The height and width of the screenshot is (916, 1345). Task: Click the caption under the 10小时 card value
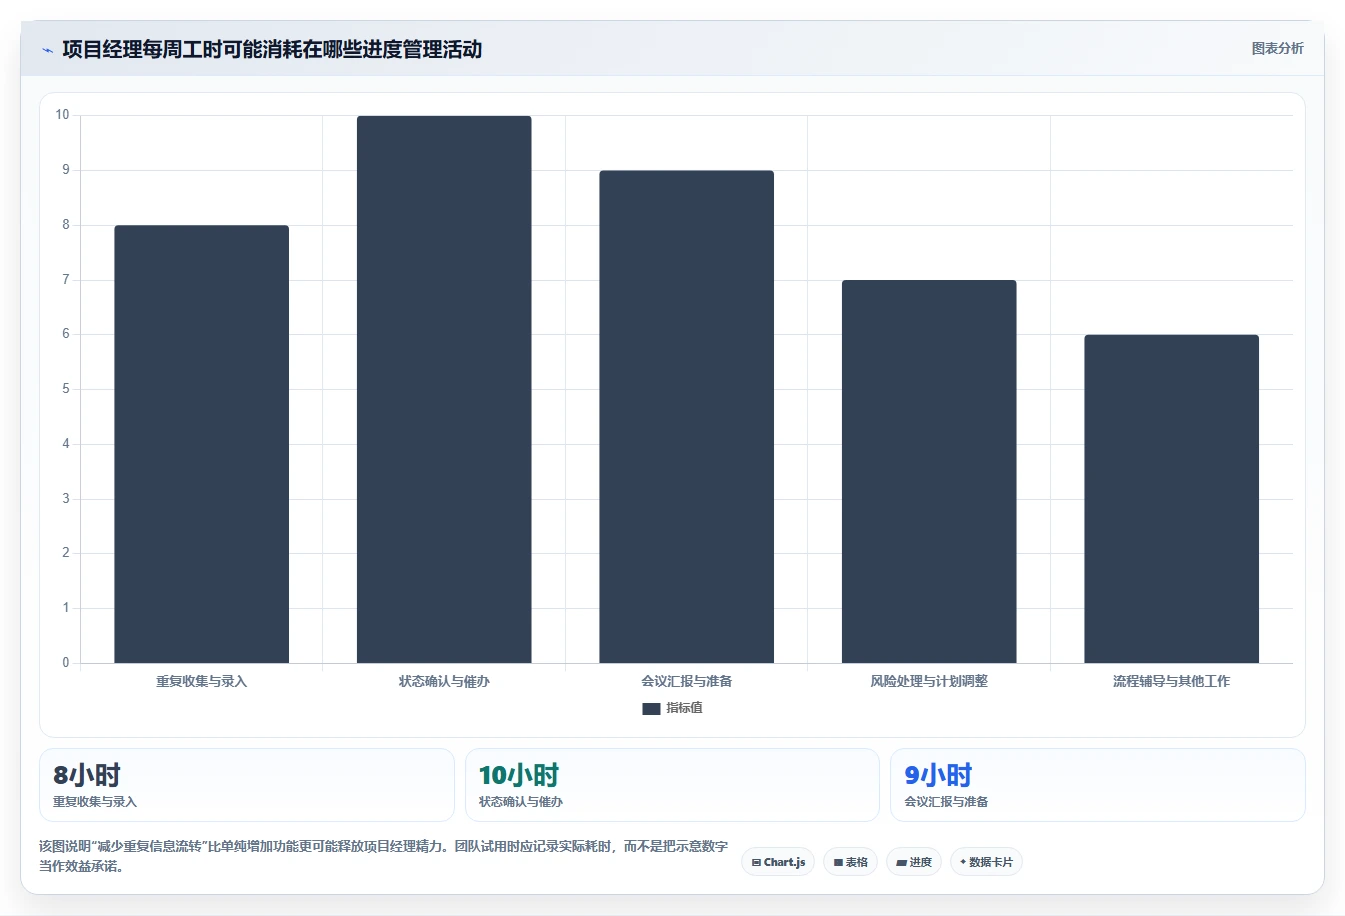tap(521, 802)
